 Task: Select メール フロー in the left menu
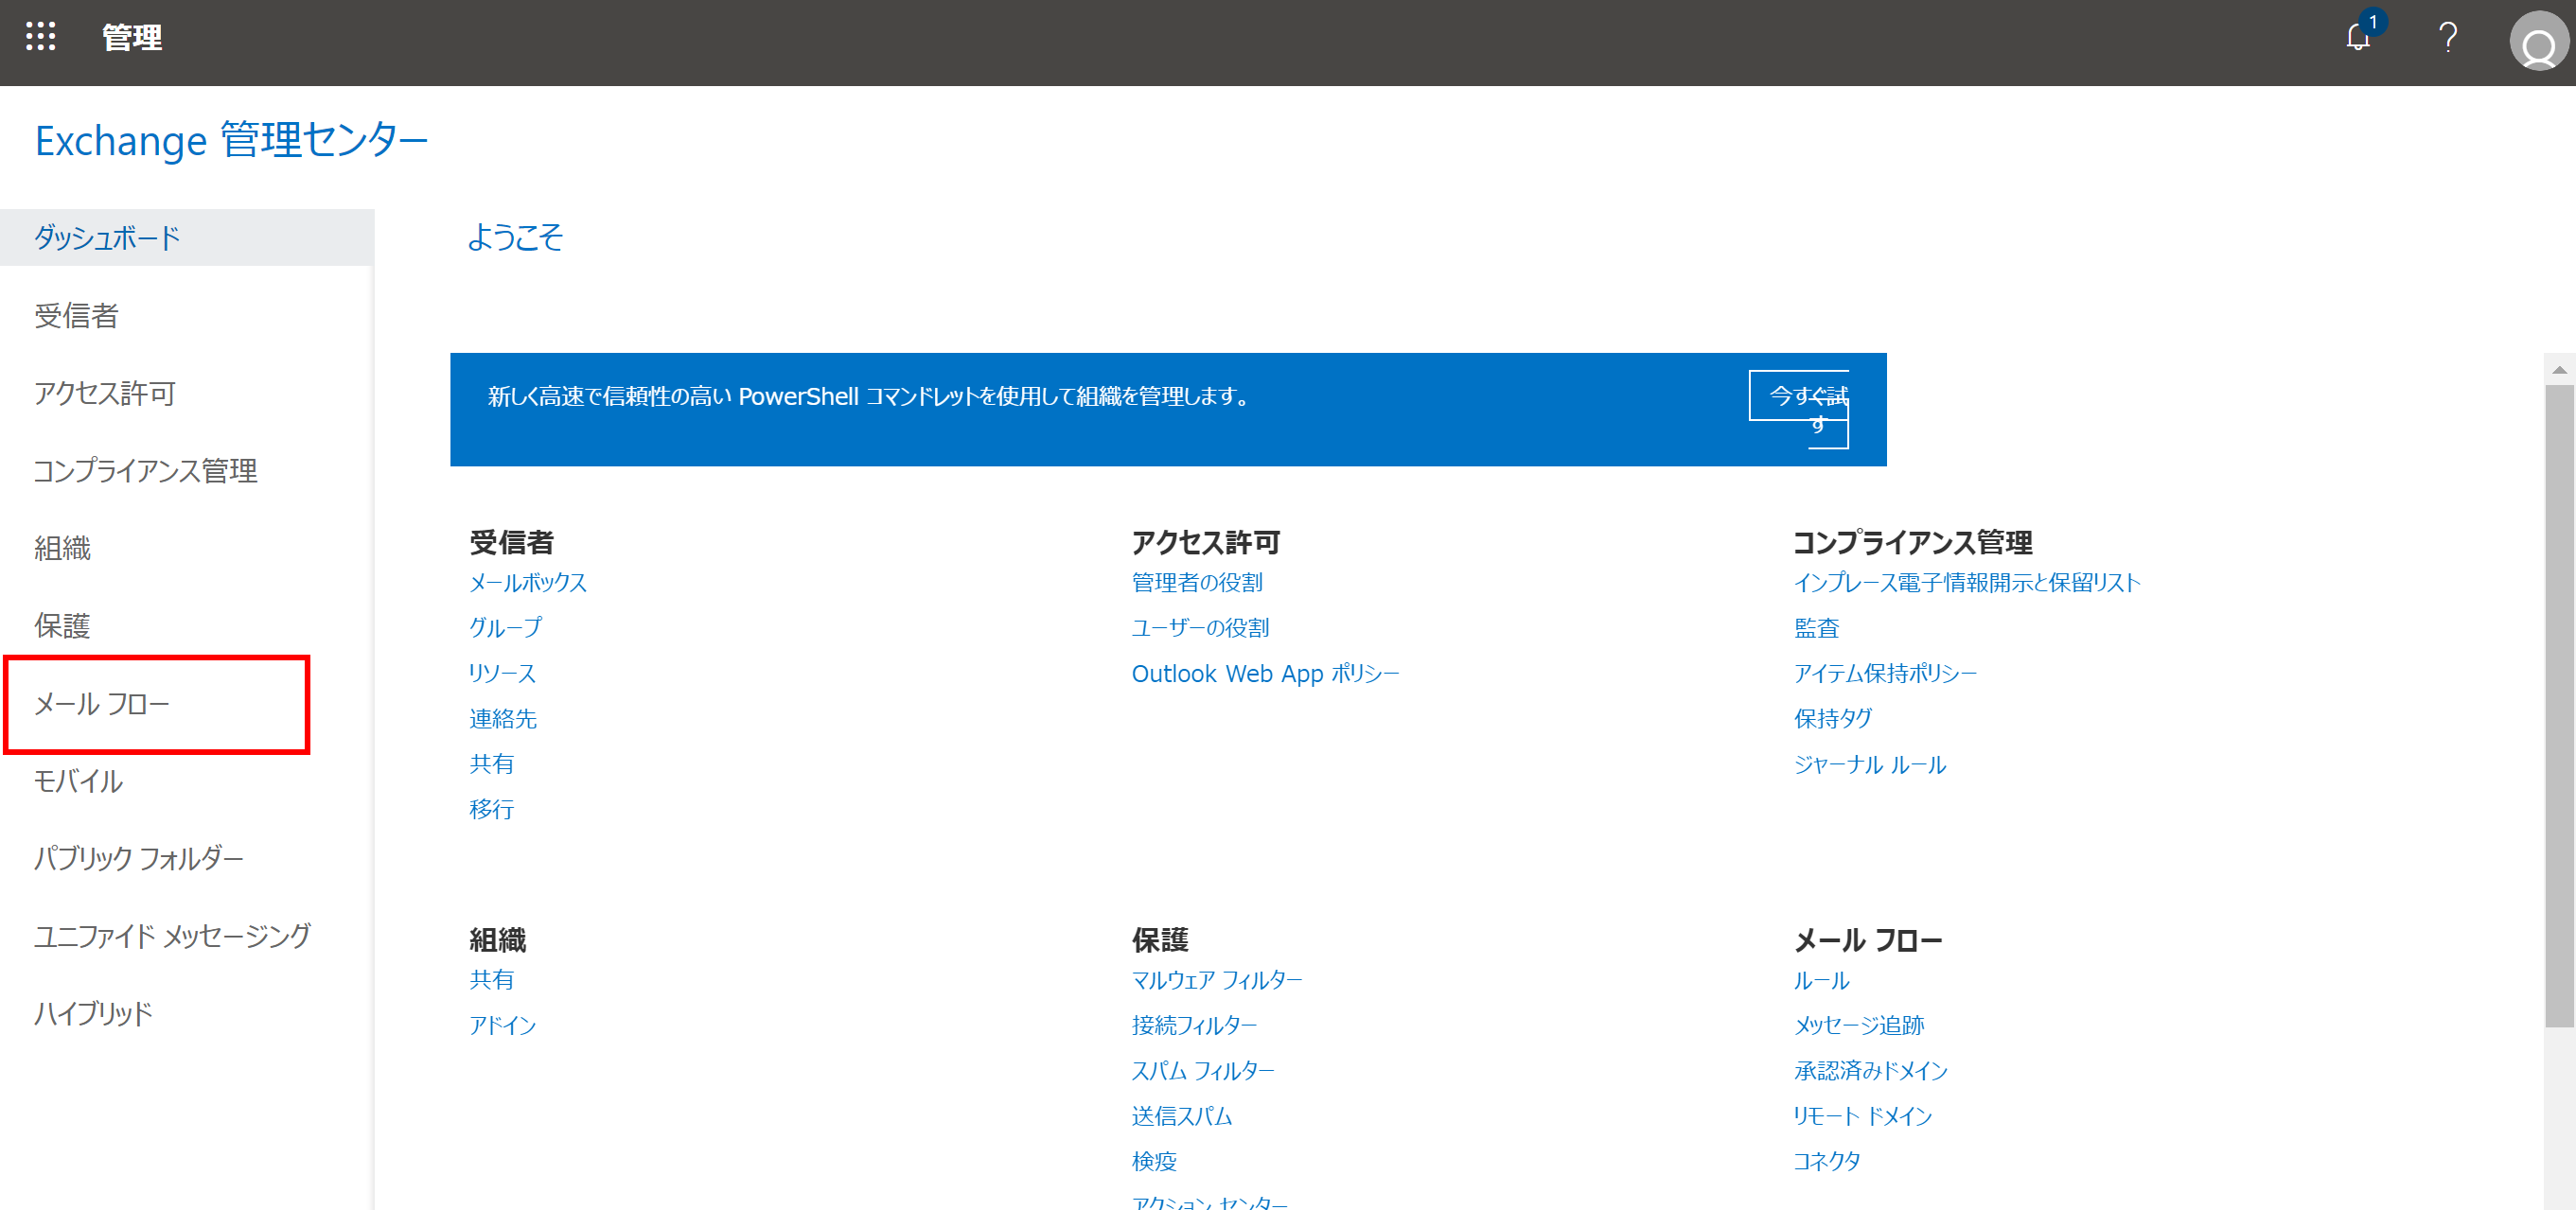pyautogui.click(x=102, y=704)
